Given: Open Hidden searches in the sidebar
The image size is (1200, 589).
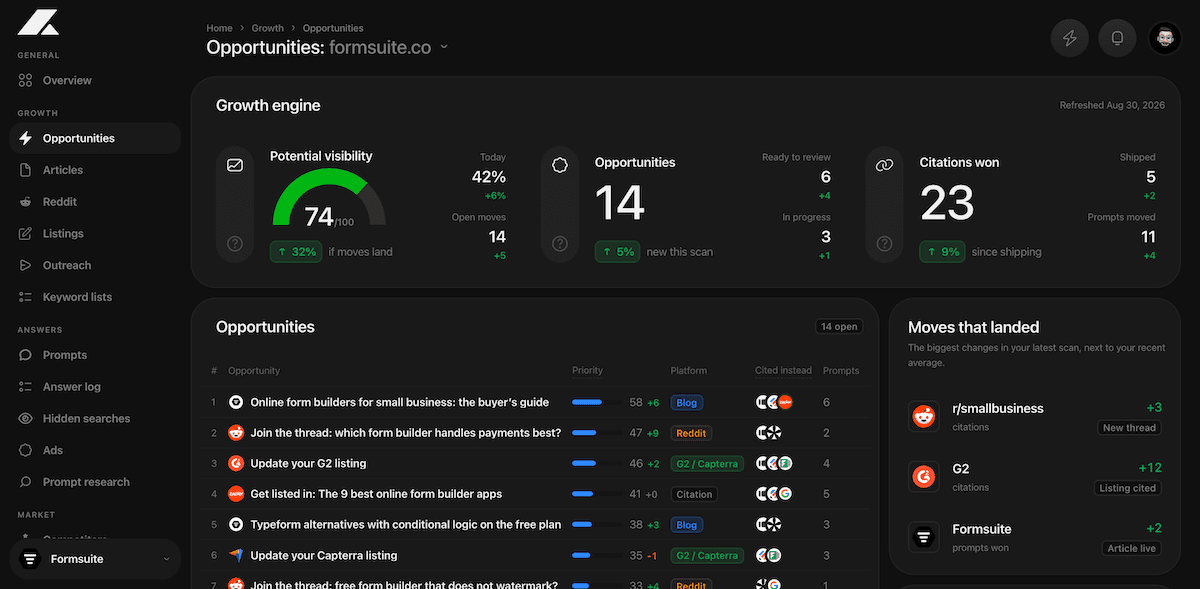Looking at the screenshot, I should point(95,418).
